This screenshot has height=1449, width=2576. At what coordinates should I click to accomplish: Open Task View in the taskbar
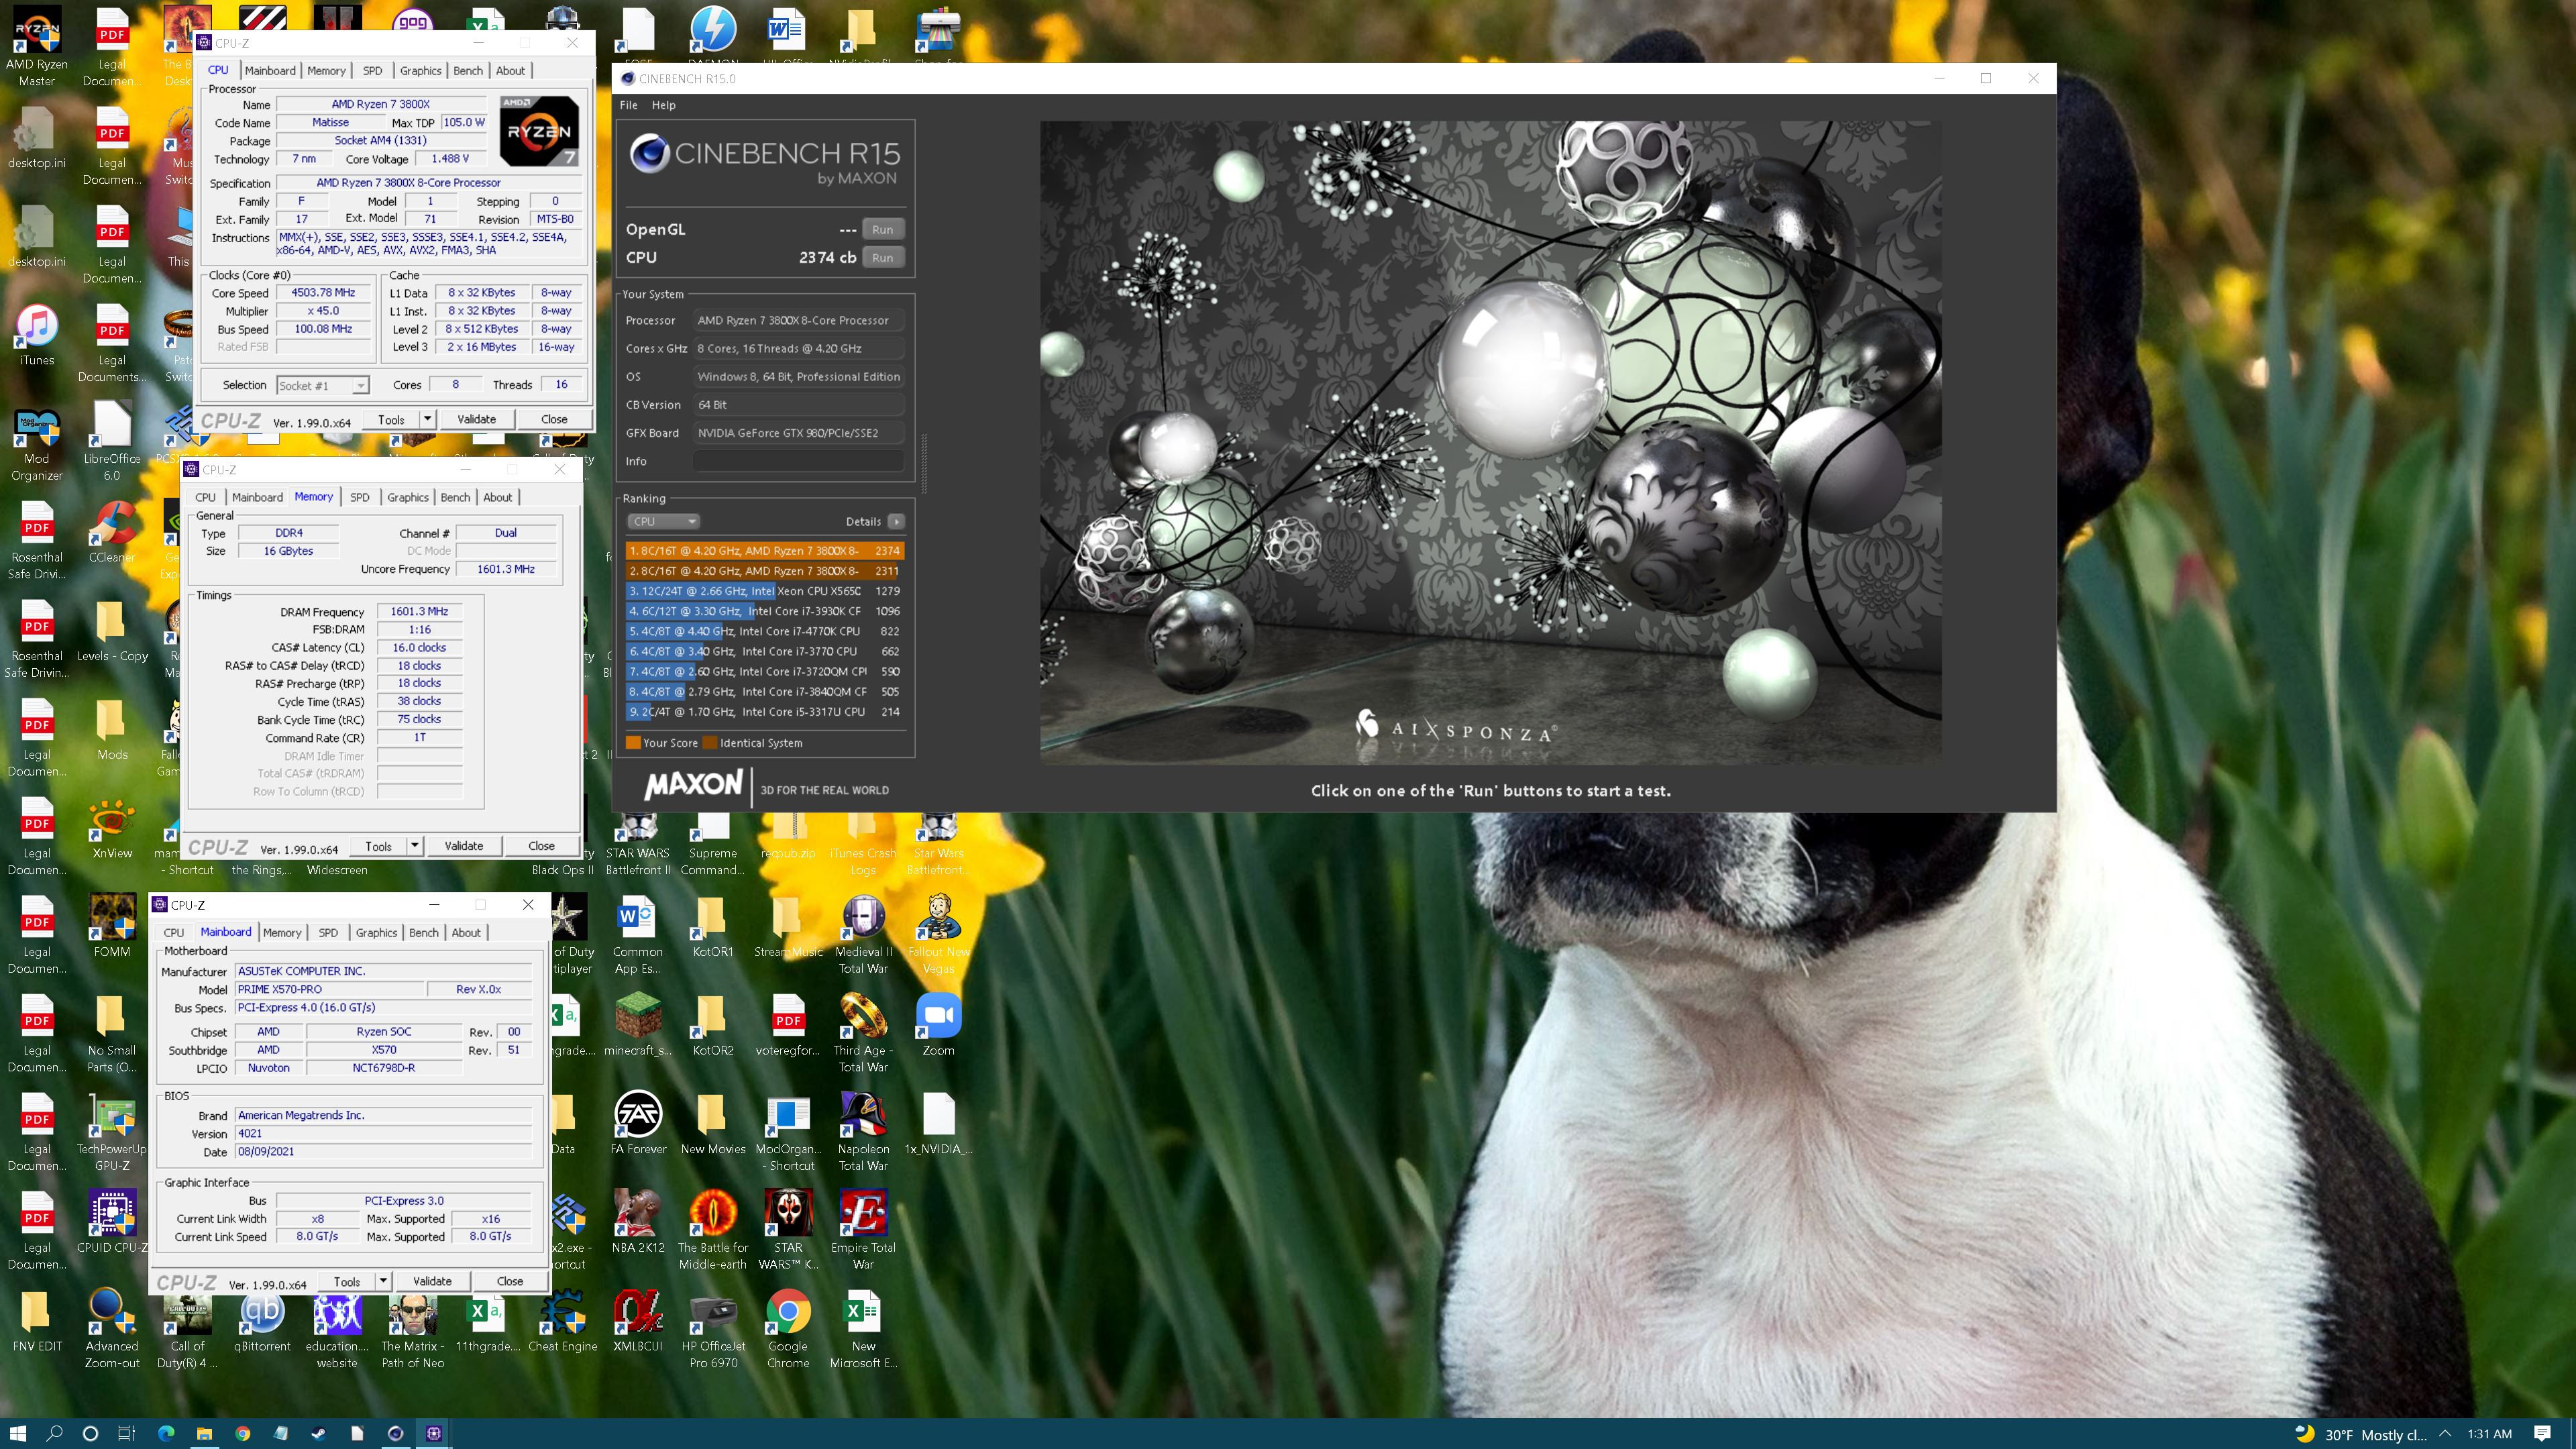pyautogui.click(x=126, y=1433)
